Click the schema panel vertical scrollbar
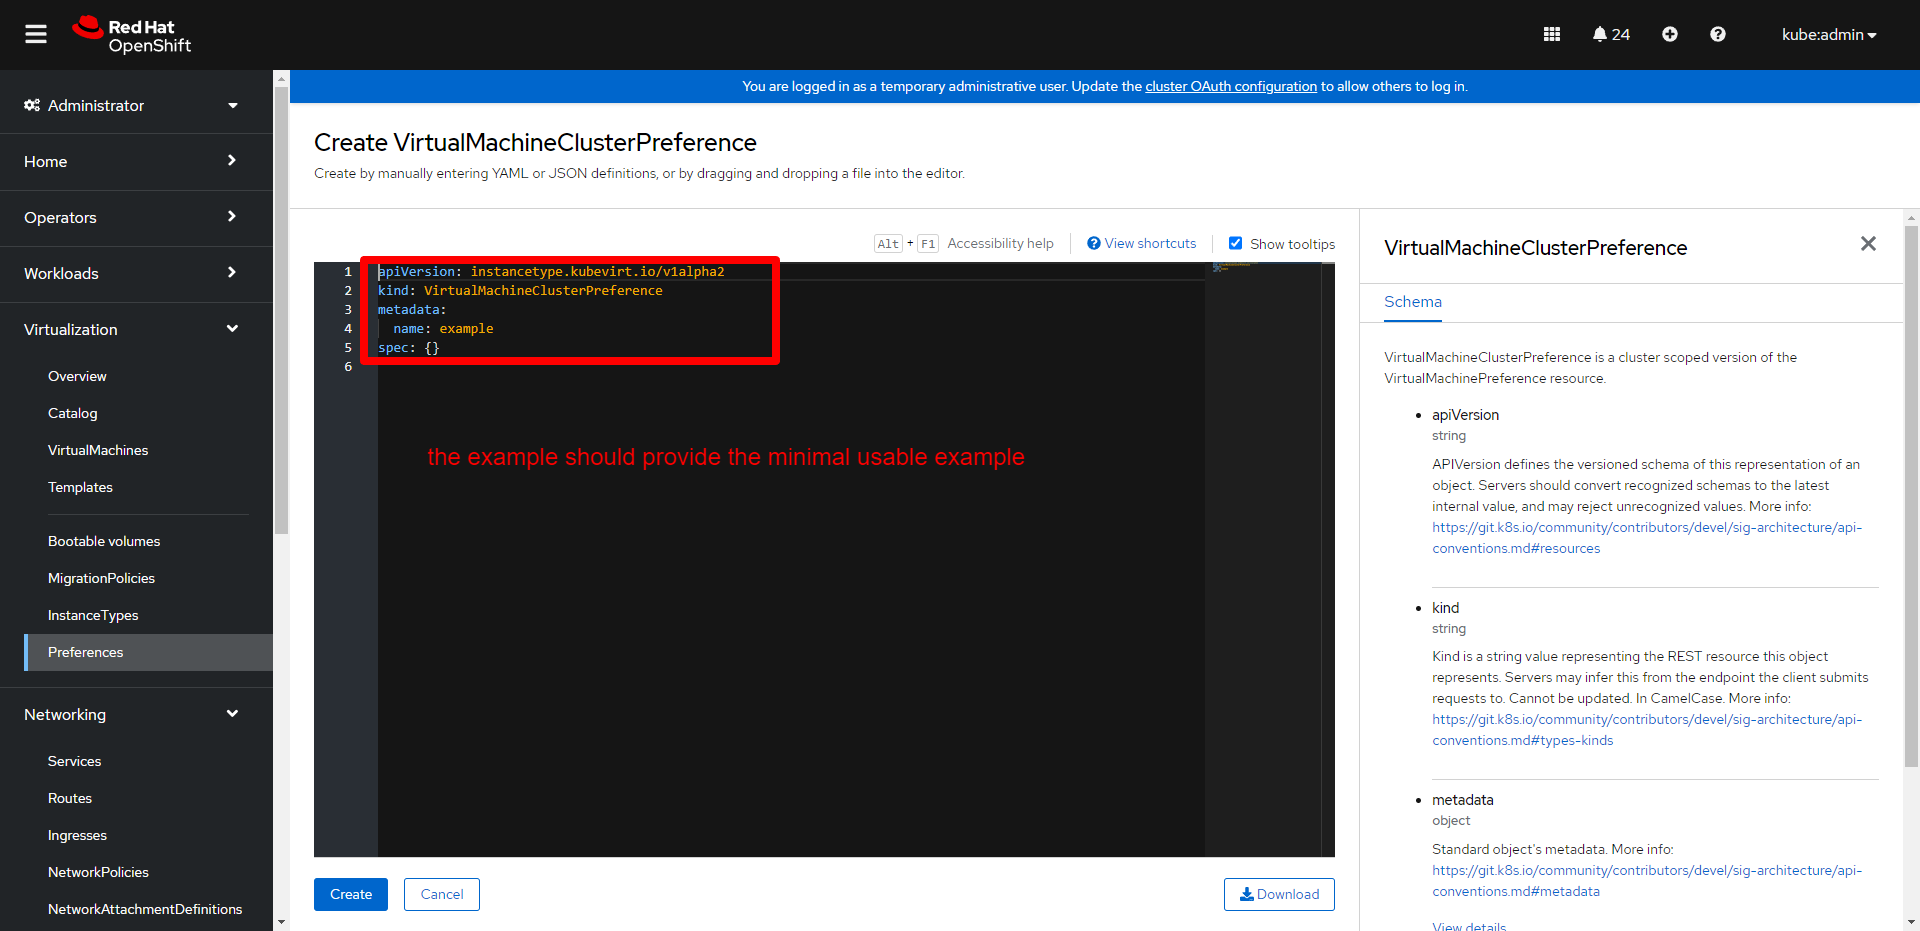 tap(1912, 497)
